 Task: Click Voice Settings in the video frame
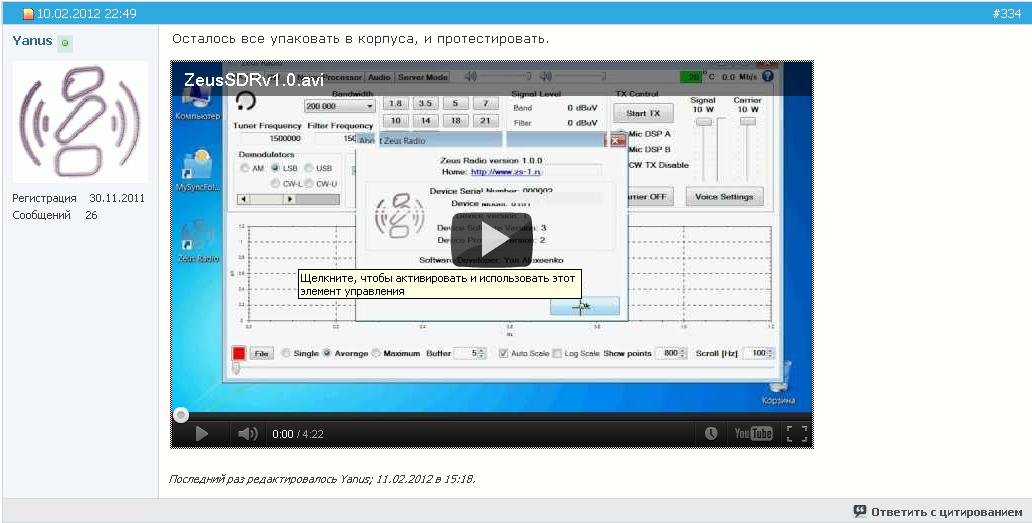point(724,196)
